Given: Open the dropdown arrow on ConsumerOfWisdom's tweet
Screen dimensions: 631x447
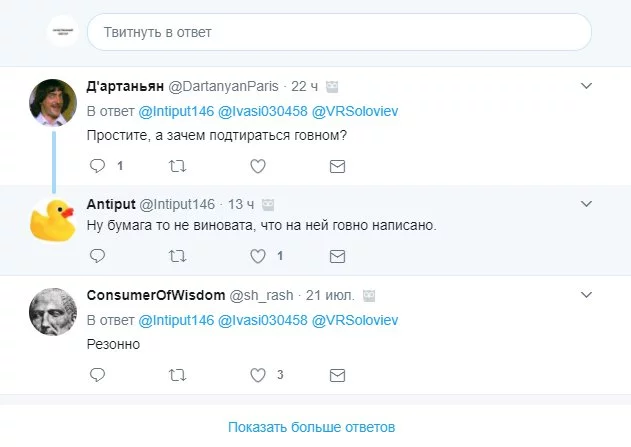Looking at the screenshot, I should [x=588, y=296].
